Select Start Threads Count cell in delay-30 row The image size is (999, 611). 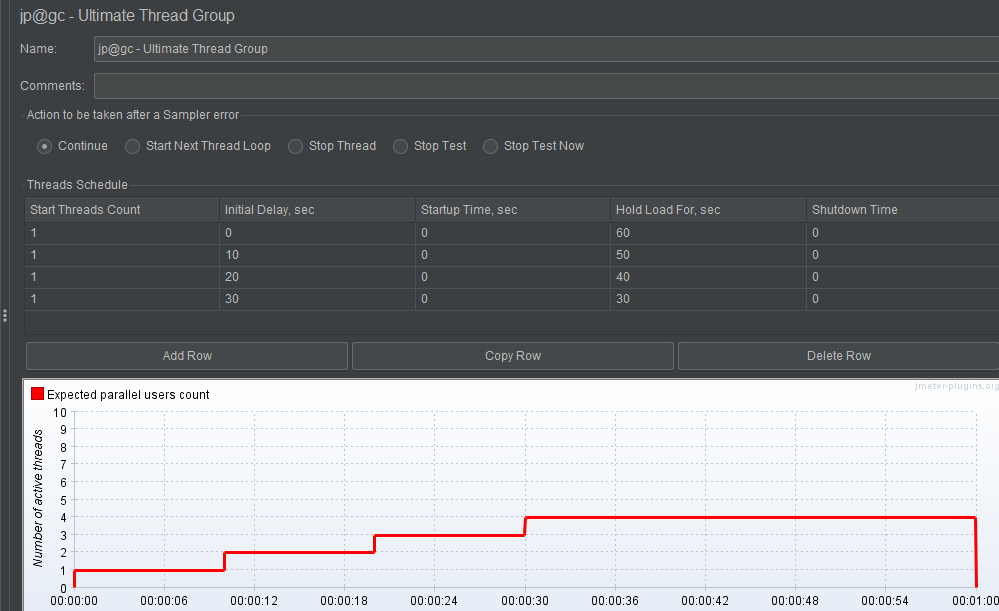pyautogui.click(x=122, y=299)
